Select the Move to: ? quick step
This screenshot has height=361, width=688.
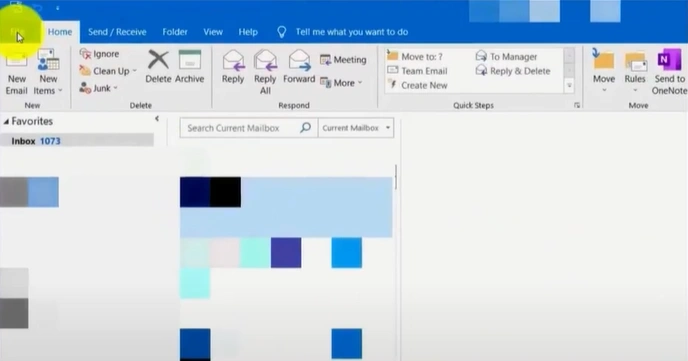[x=415, y=57]
